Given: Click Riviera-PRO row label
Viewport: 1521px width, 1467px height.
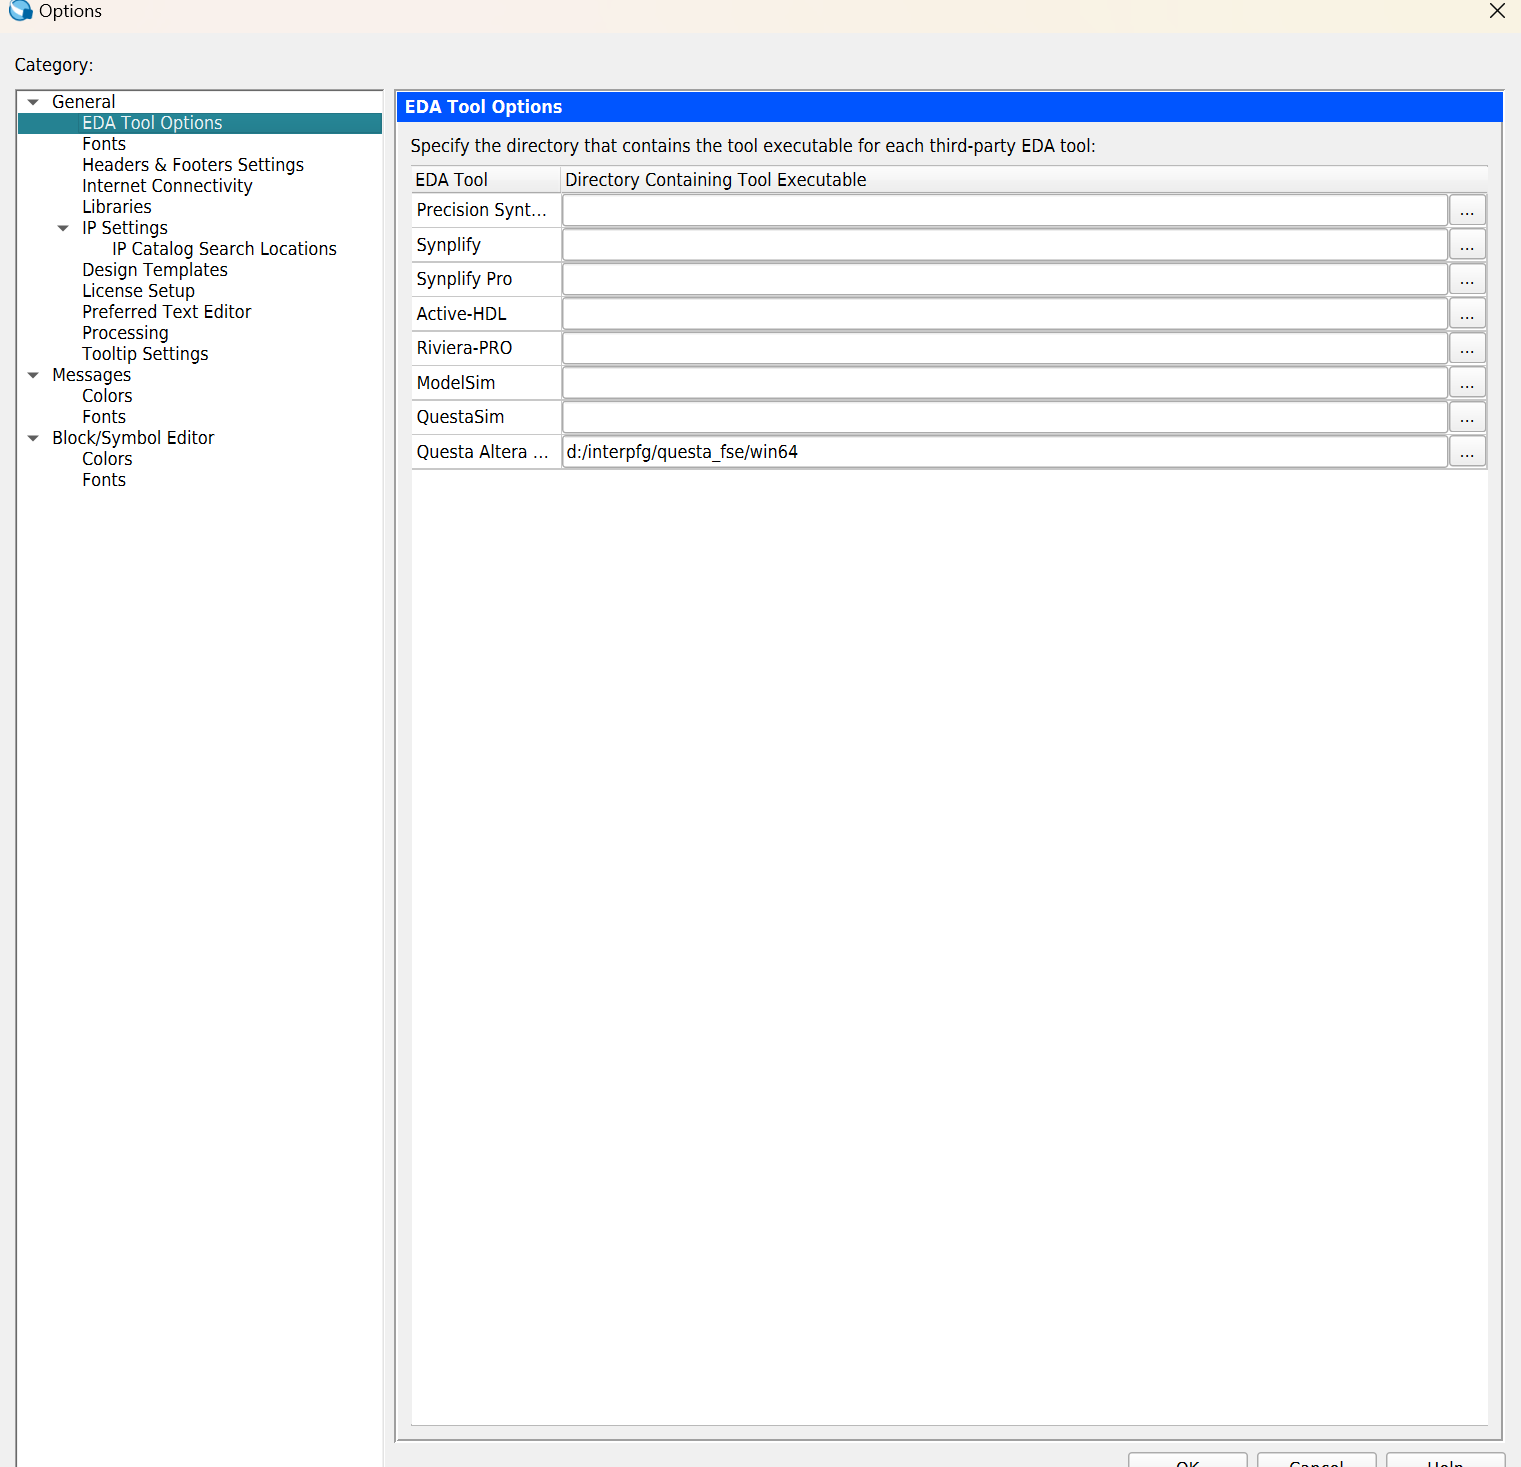Looking at the screenshot, I should click(464, 348).
